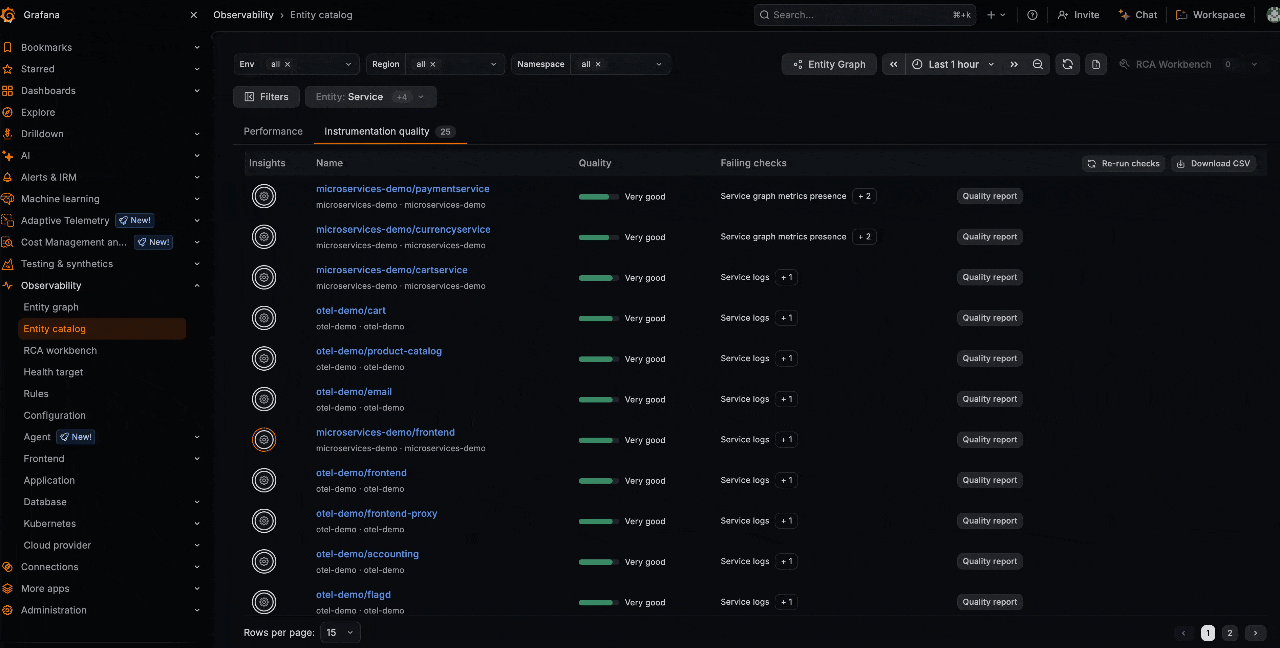Click the Dashboards grid icon
This screenshot has height=648, width=1280.
point(8,90)
